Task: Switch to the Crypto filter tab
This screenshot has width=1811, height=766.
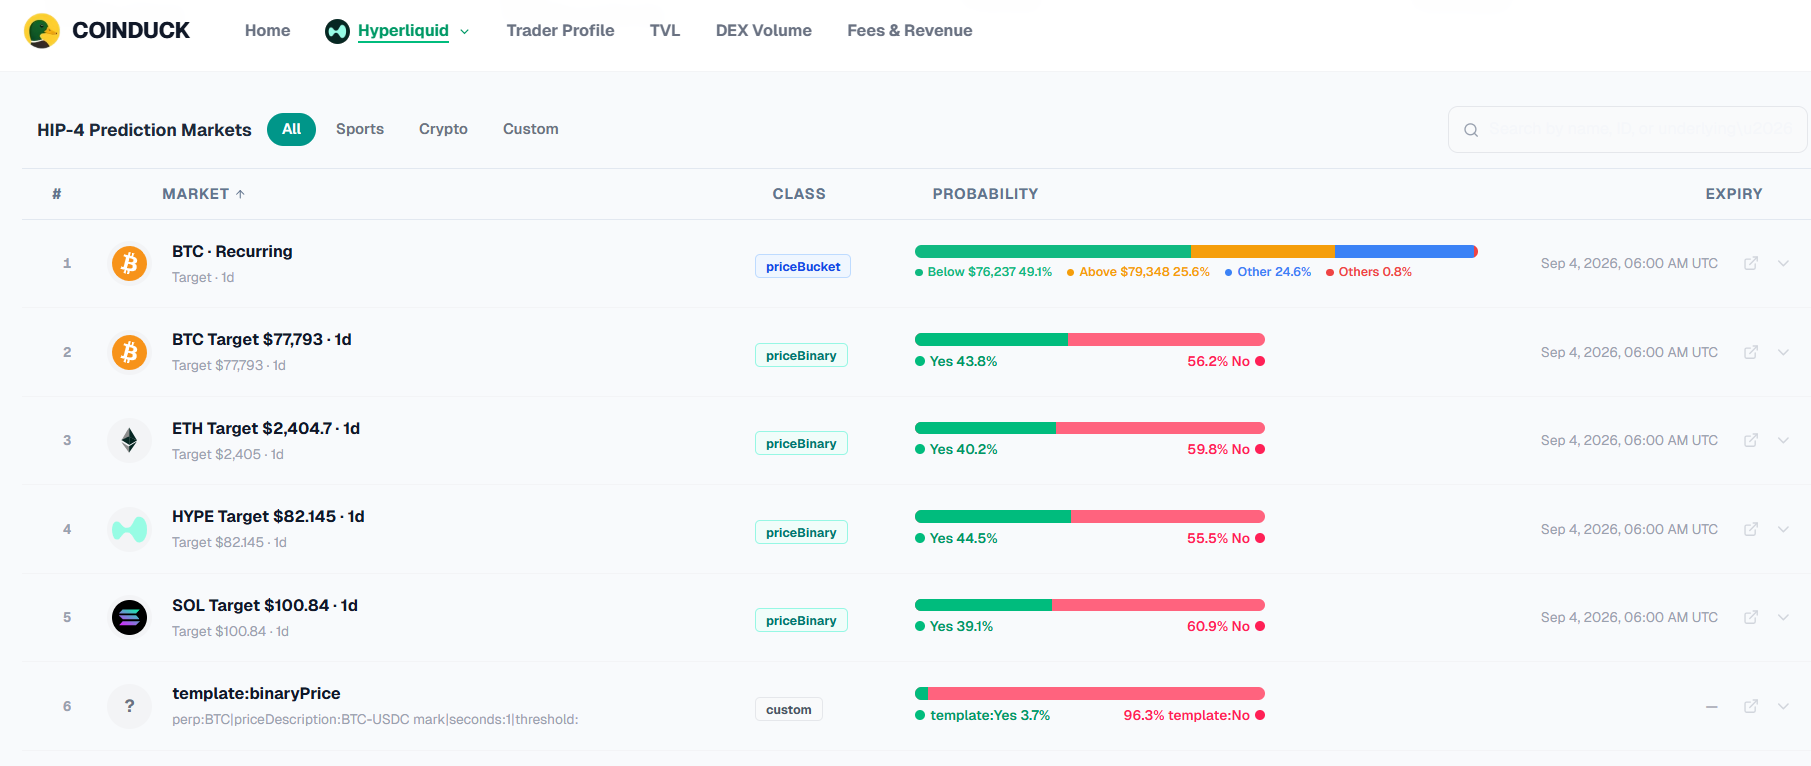Action: pyautogui.click(x=443, y=129)
